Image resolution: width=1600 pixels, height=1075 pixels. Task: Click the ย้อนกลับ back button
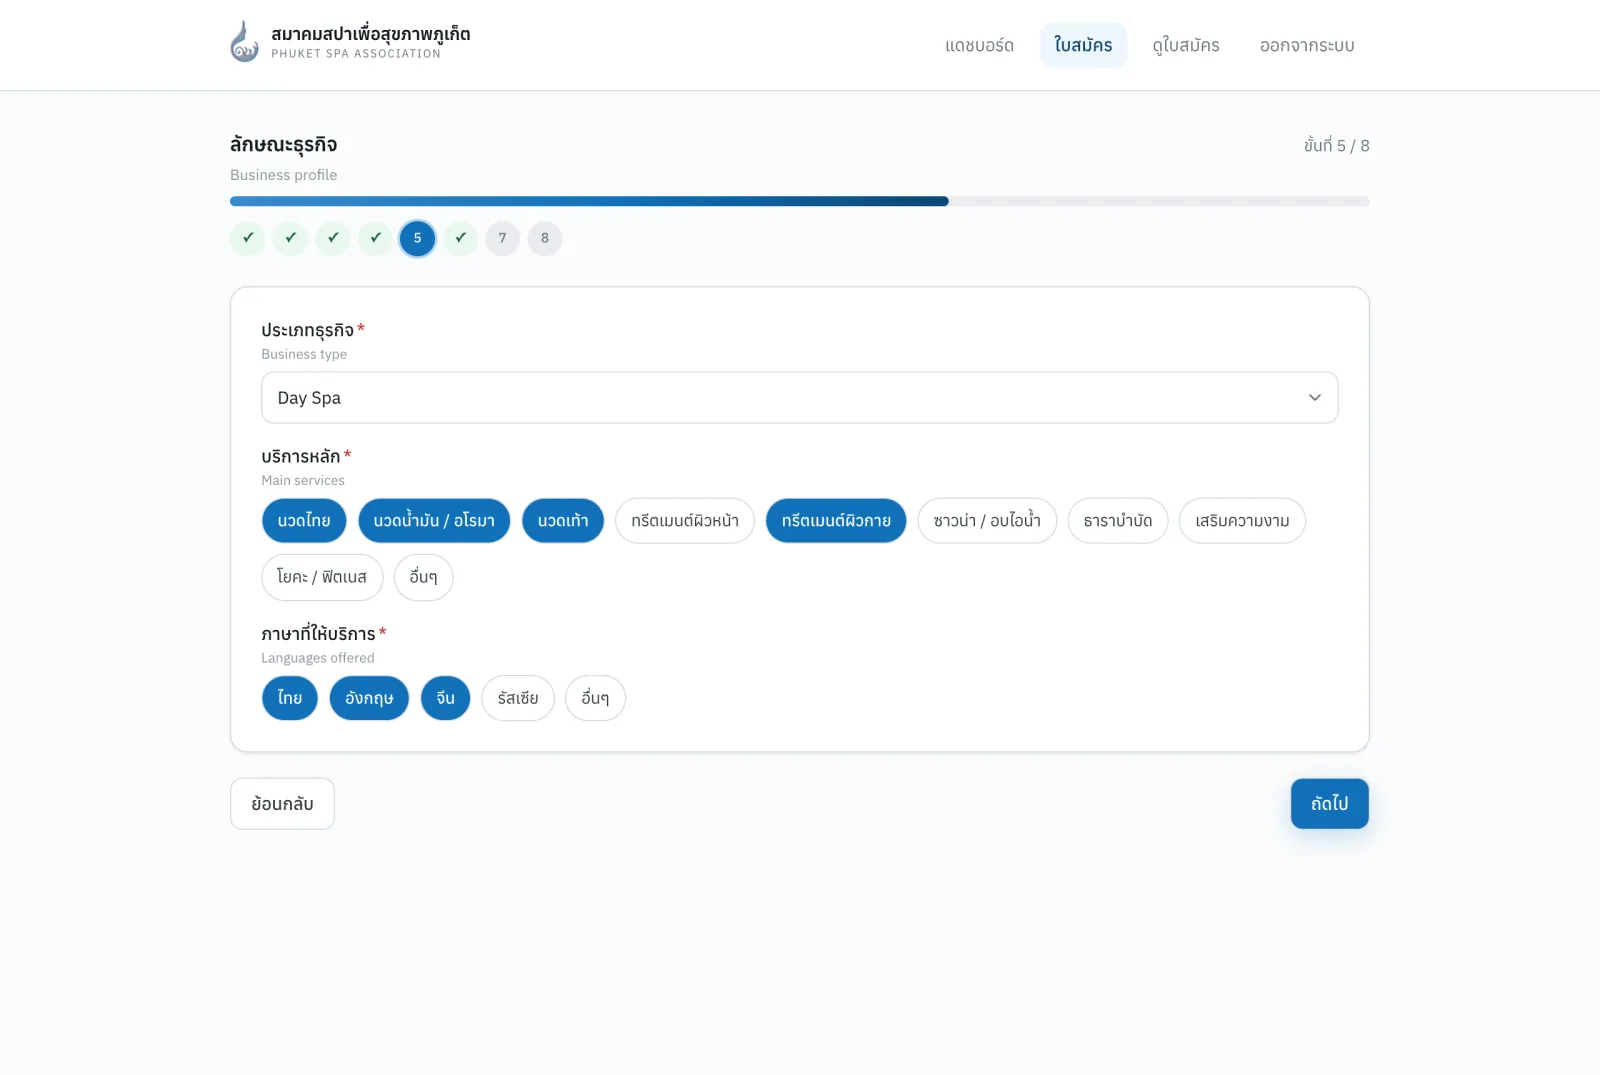click(x=282, y=804)
